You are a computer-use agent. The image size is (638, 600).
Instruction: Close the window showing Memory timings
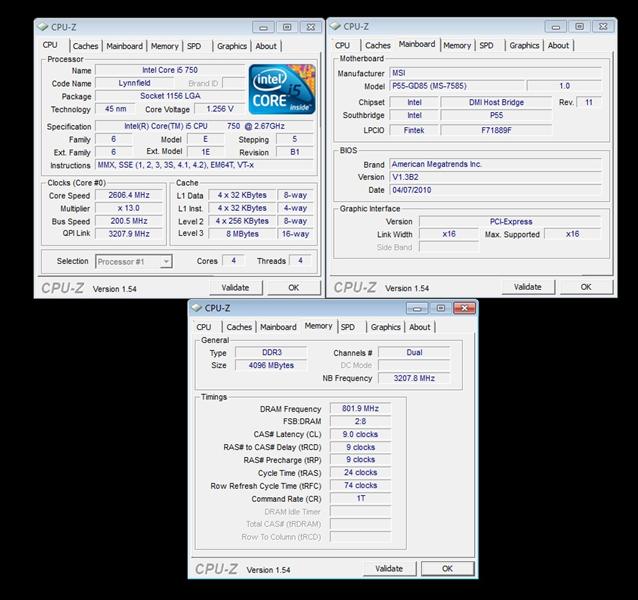(463, 308)
